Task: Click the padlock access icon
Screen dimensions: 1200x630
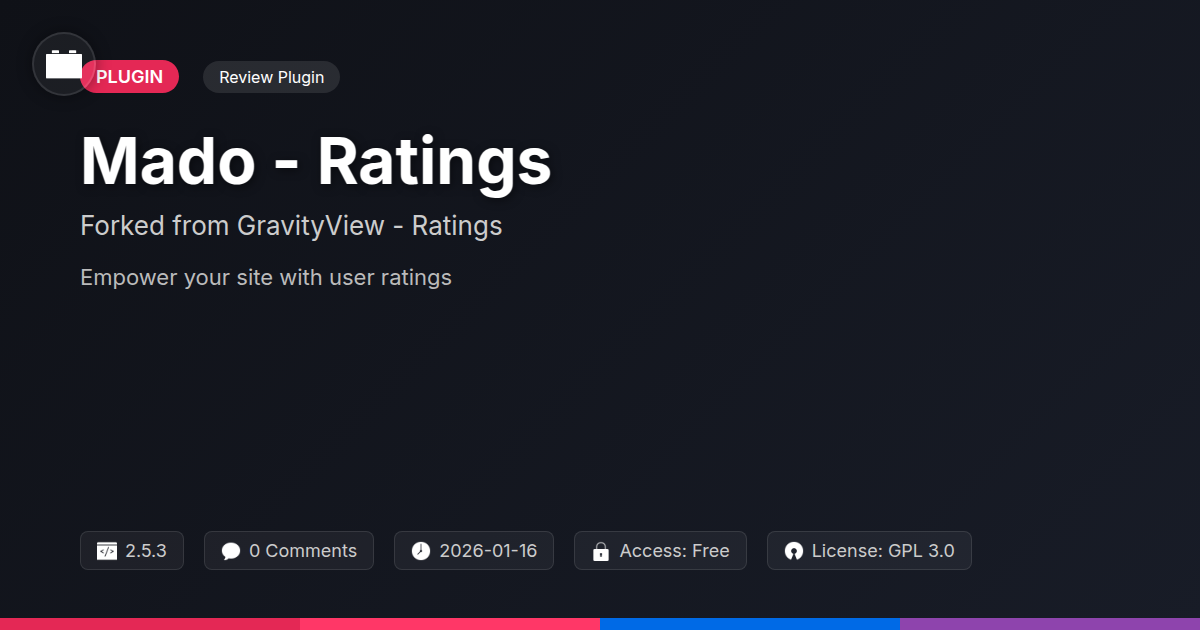Action: pos(601,551)
